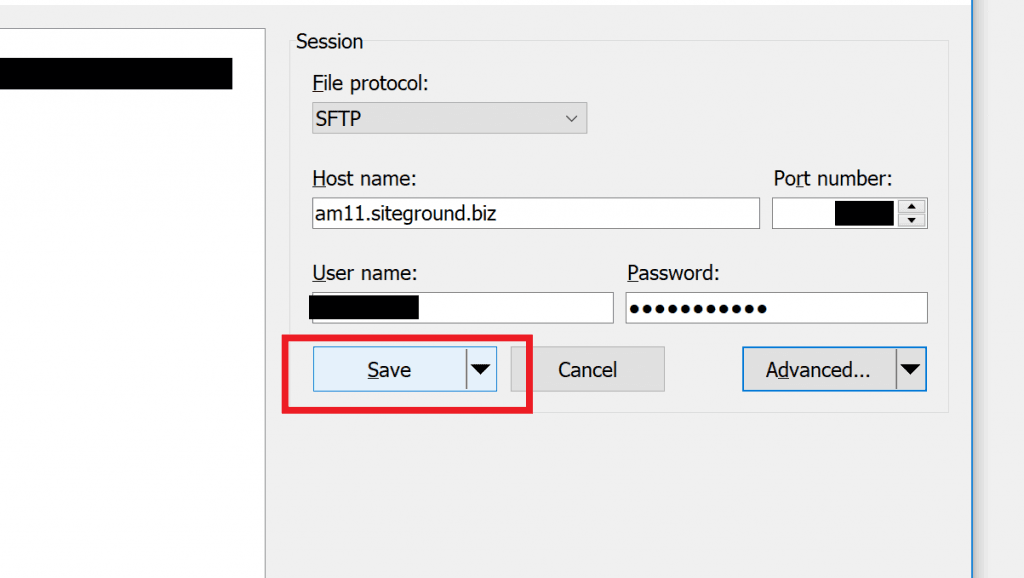Viewport: 1024px width, 578px height.
Task: Open the Advanced button dropdown arrow
Action: 910,369
